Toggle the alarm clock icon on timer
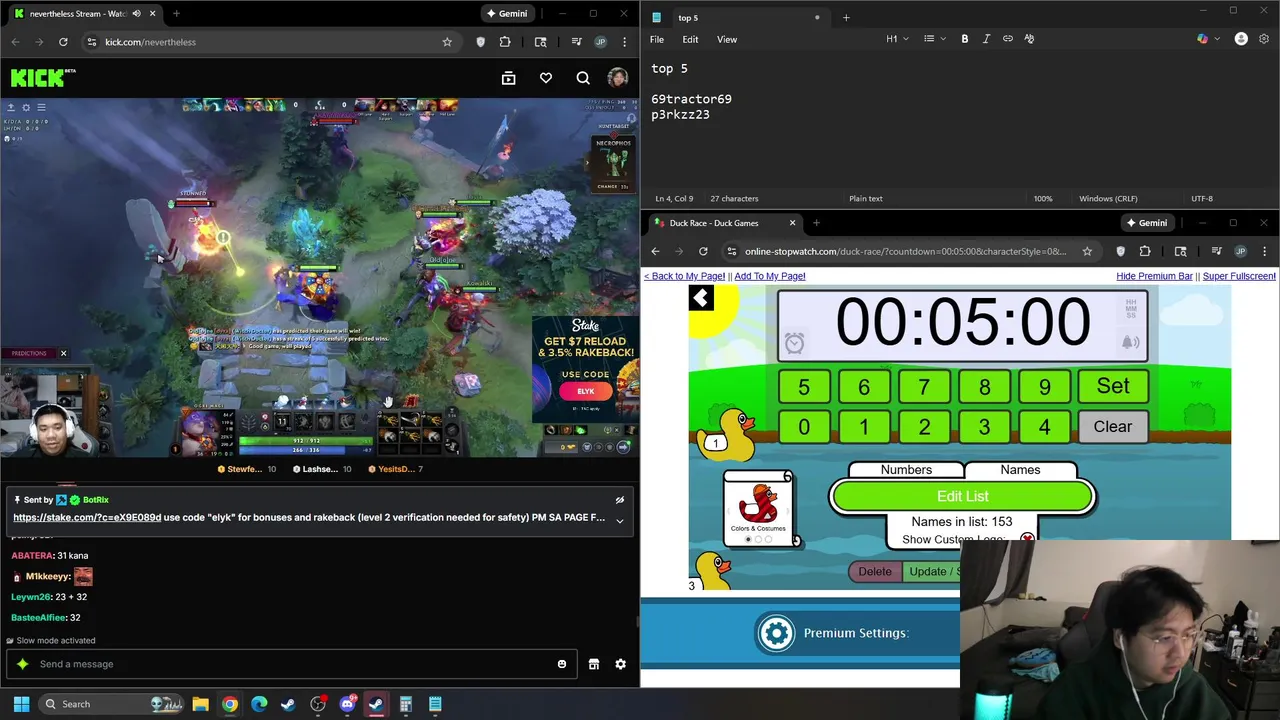The height and width of the screenshot is (720, 1280). (794, 343)
